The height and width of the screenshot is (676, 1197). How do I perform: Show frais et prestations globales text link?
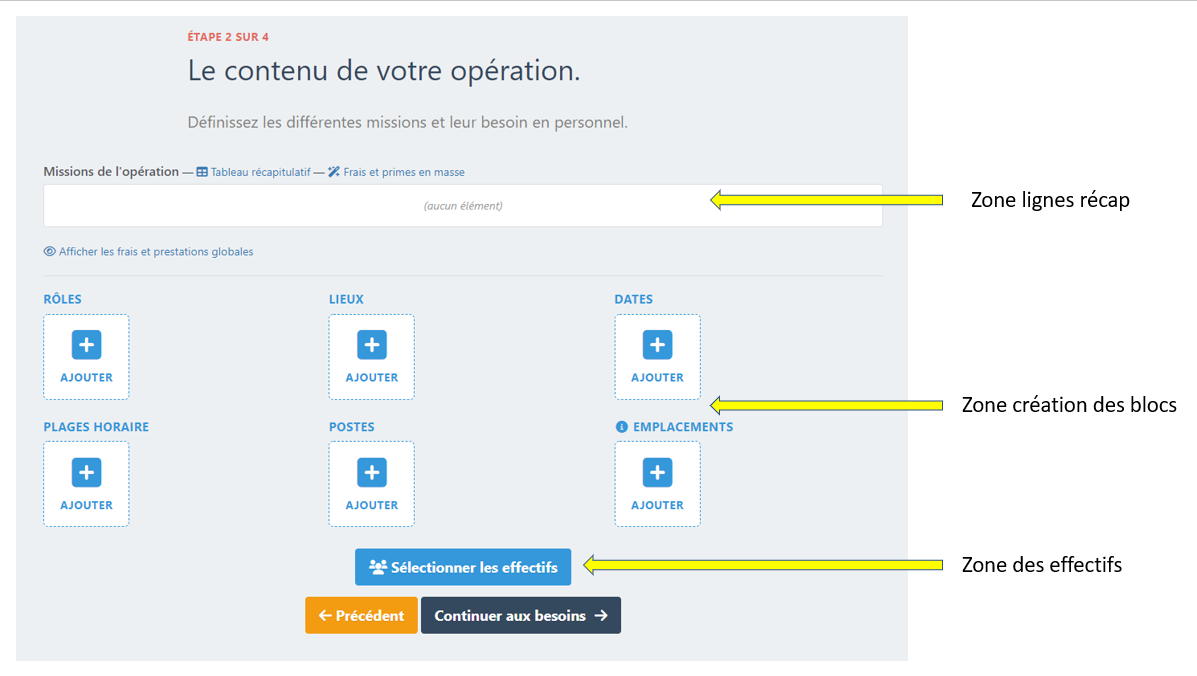(156, 252)
